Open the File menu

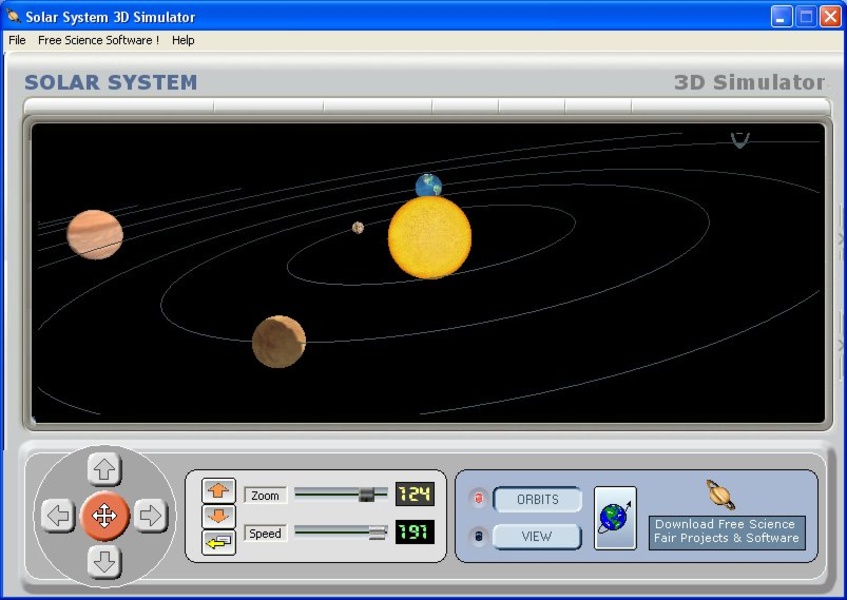point(17,40)
